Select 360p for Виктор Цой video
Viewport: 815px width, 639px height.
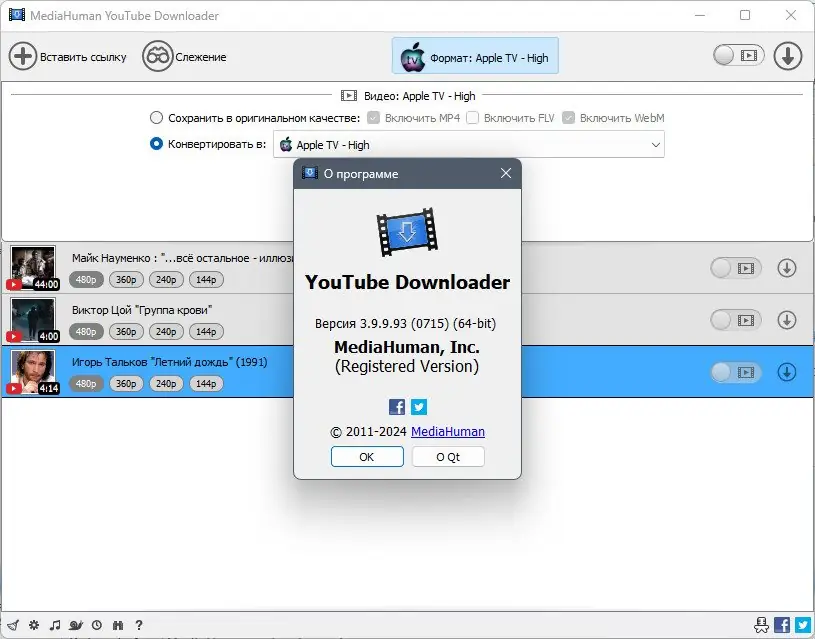(x=126, y=332)
